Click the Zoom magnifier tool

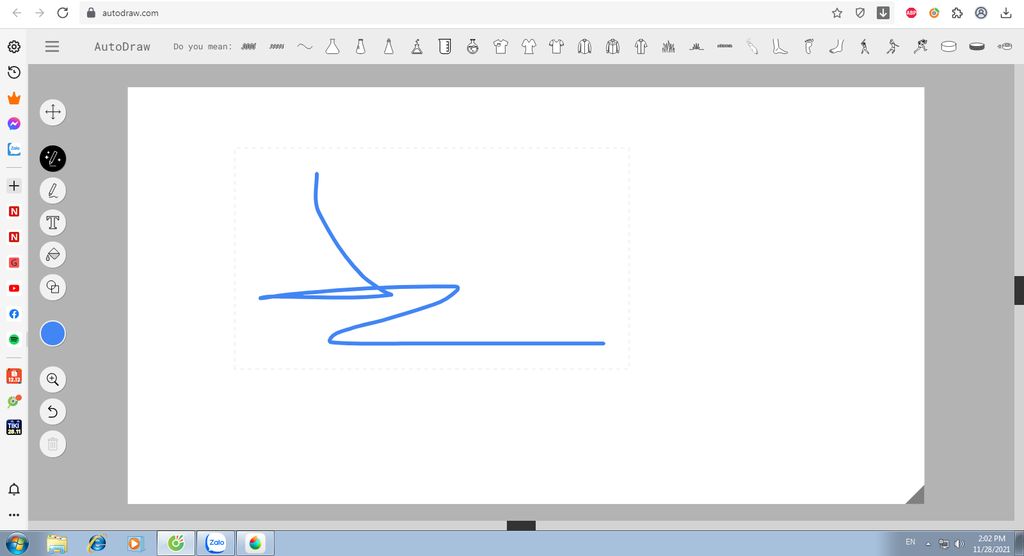[x=53, y=380]
